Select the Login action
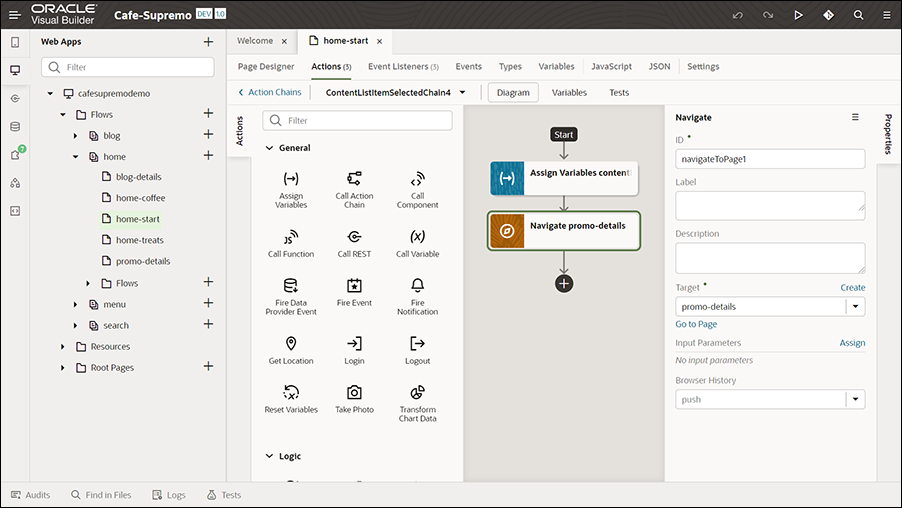This screenshot has height=508, width=902. click(x=354, y=350)
